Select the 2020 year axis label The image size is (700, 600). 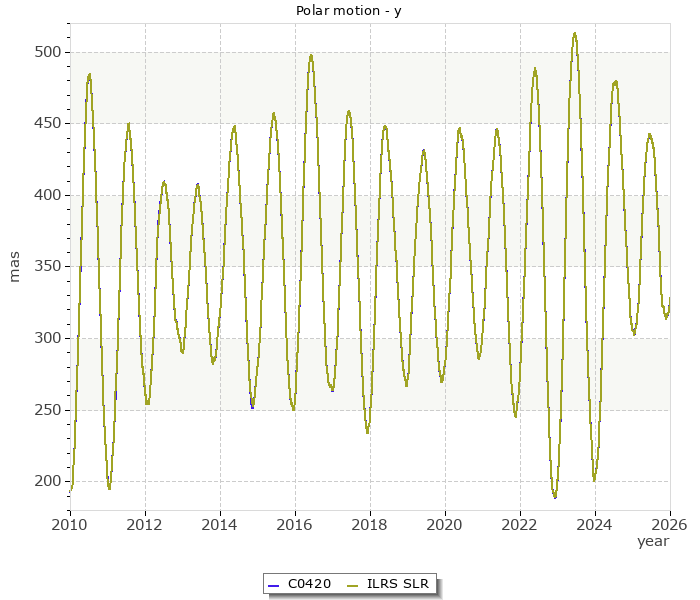(445, 523)
